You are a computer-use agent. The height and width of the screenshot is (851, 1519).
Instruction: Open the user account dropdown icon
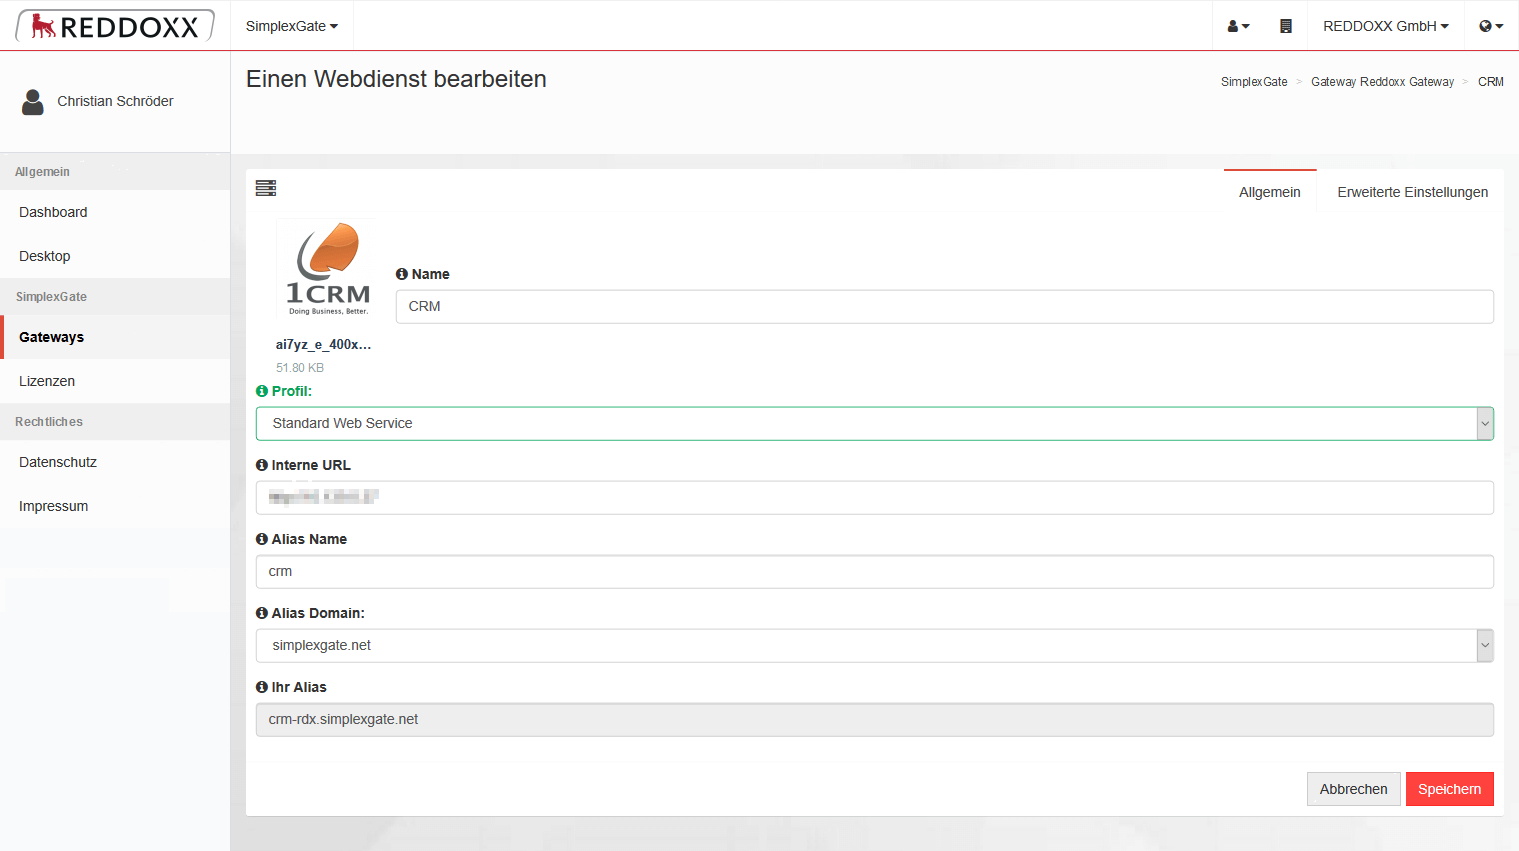(x=1238, y=26)
